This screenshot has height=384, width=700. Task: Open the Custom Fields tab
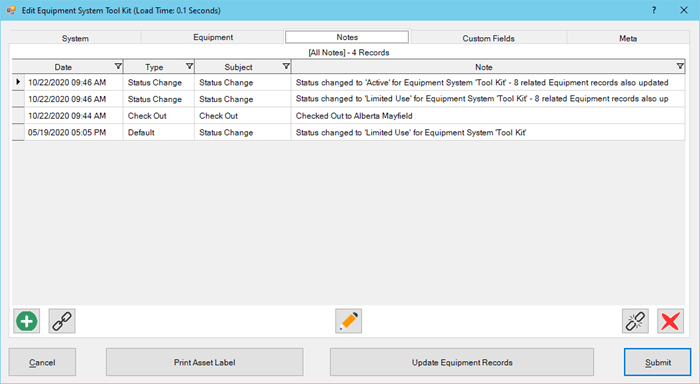[488, 38]
